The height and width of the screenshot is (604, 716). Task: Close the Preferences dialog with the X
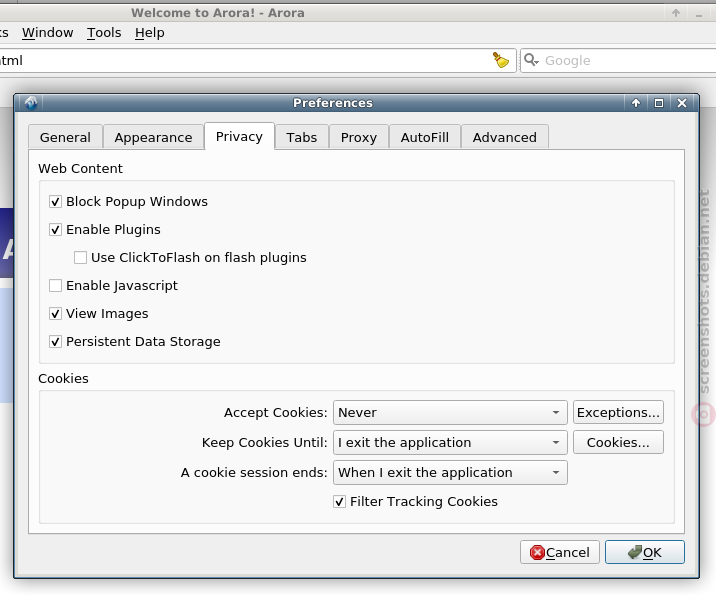(x=682, y=103)
